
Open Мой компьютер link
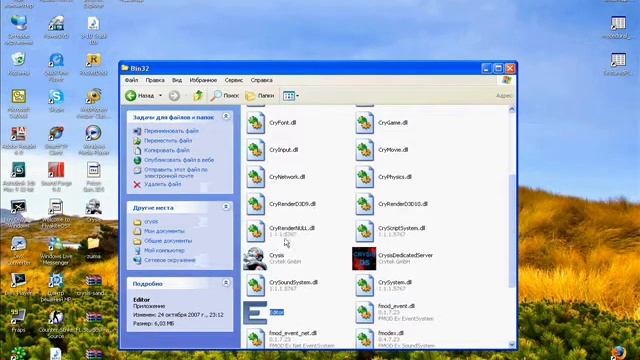(x=164, y=250)
